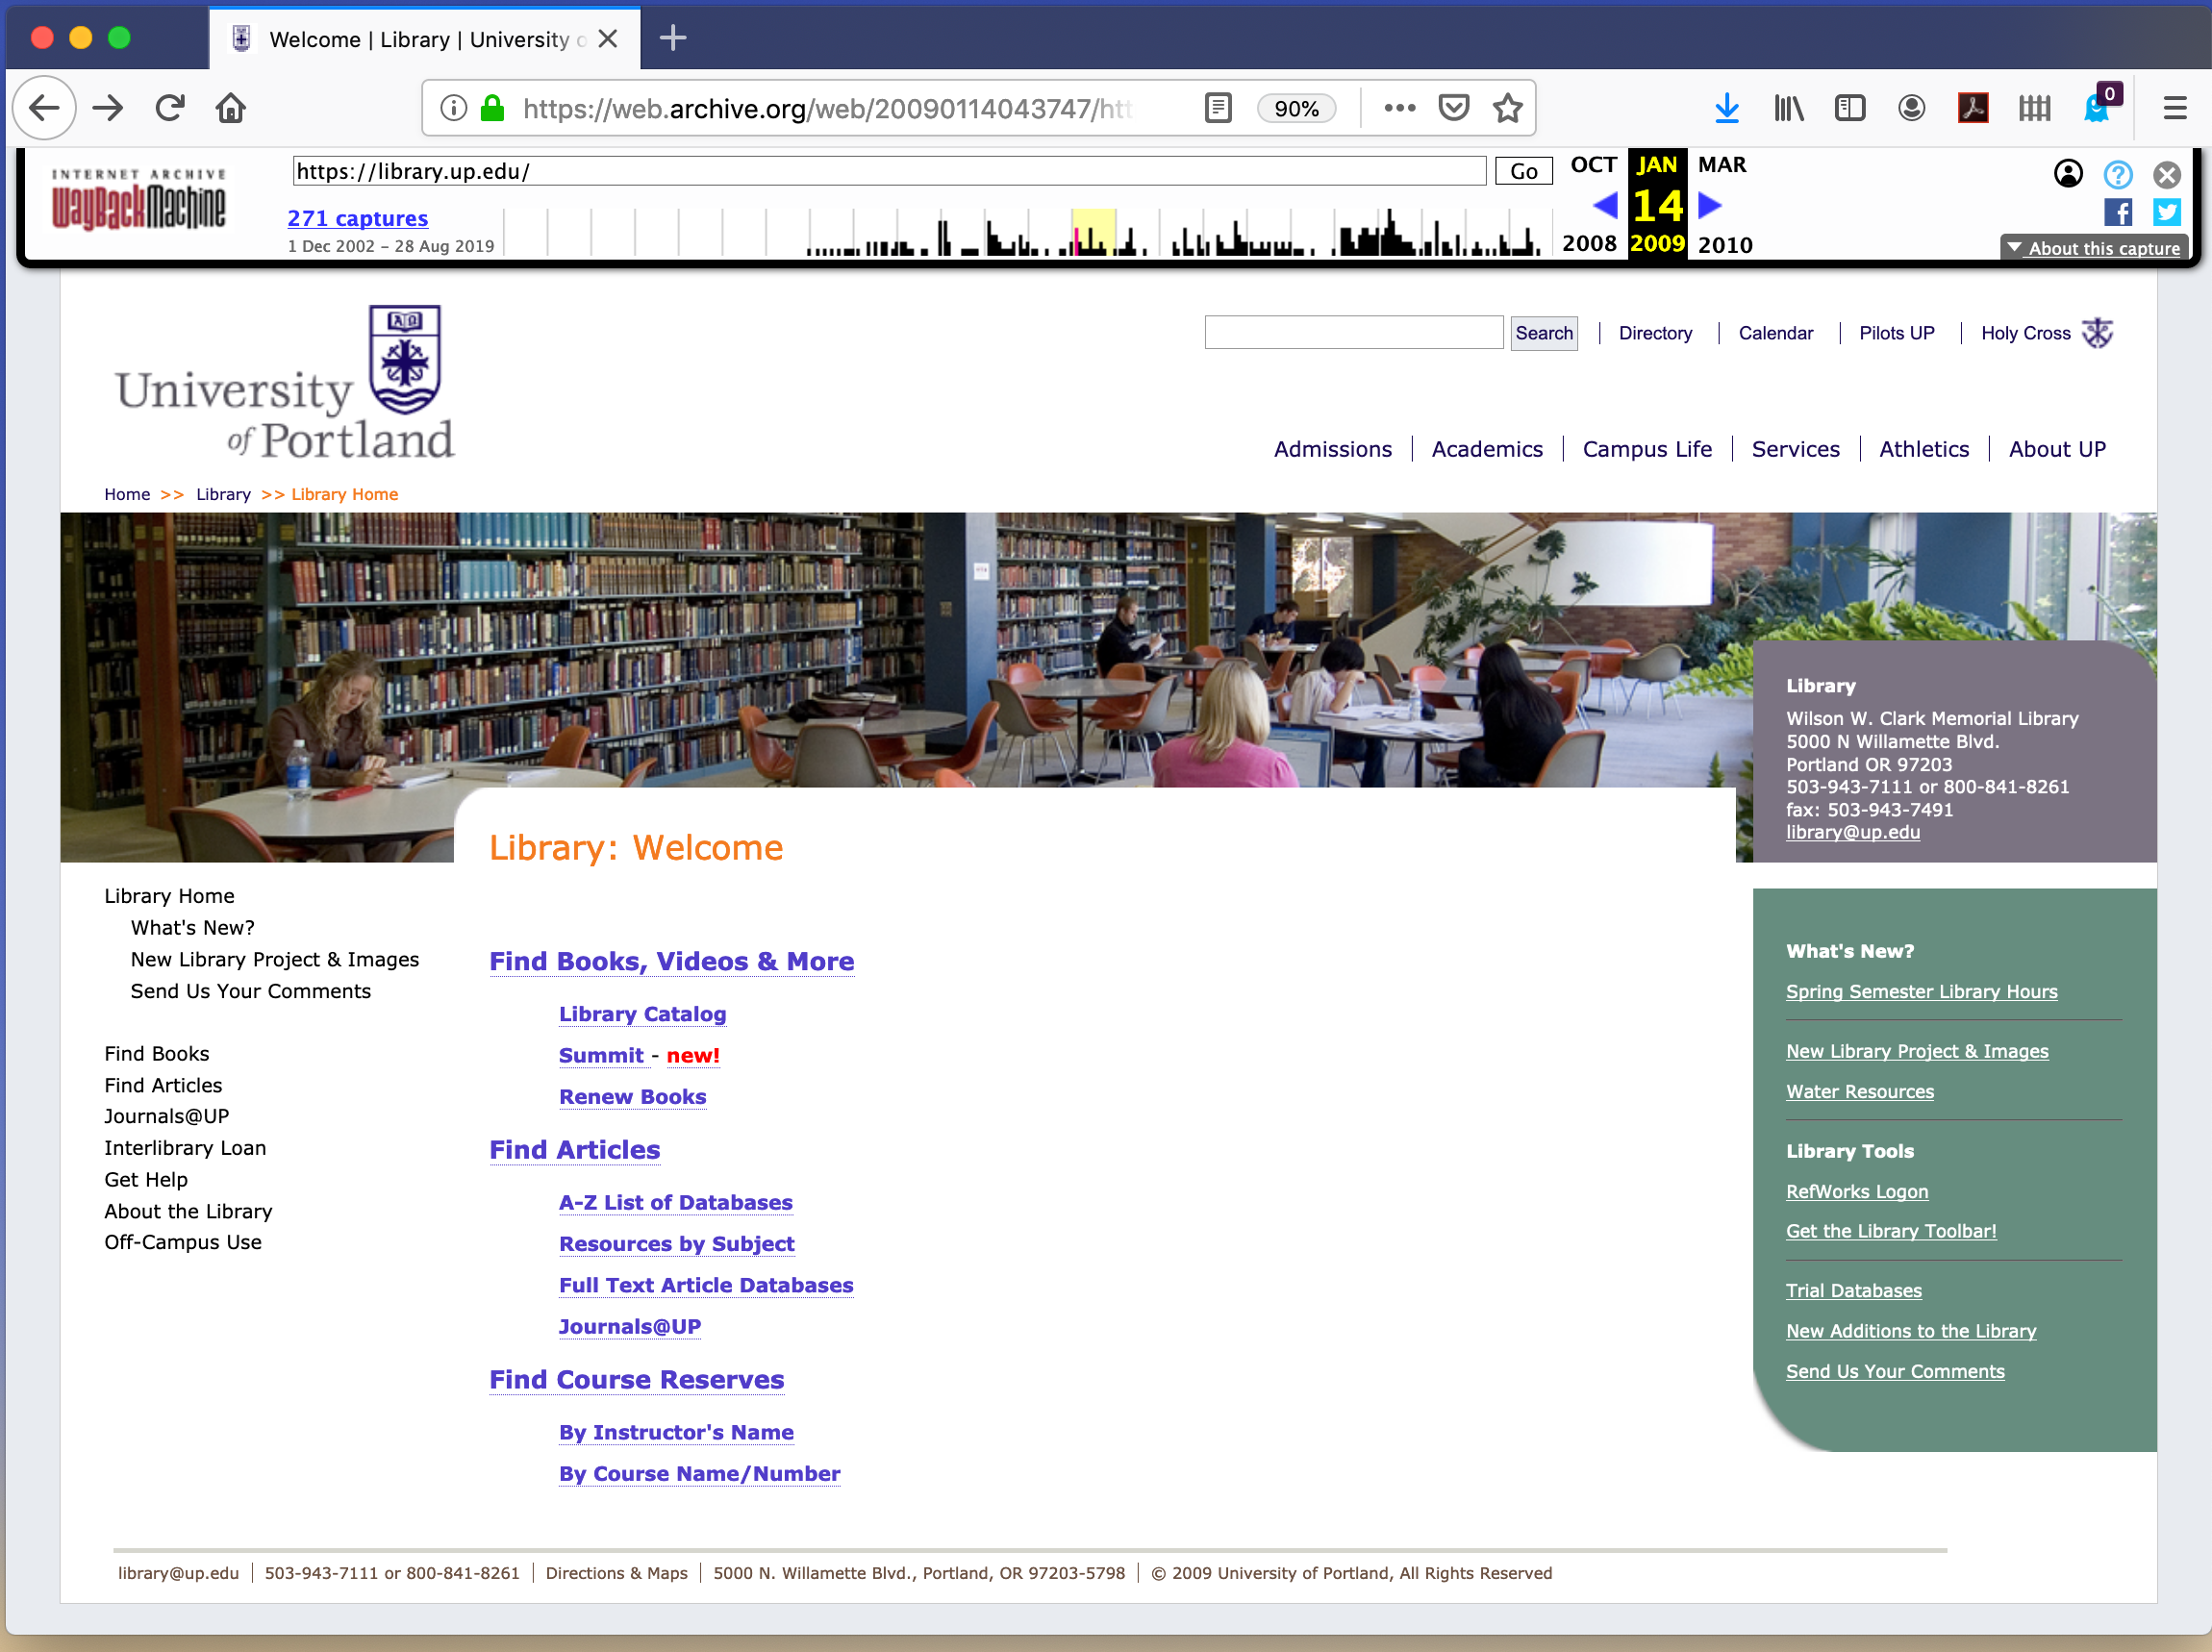Click the Wayback Machine logo
Image resolution: width=2212 pixels, height=1652 pixels.
click(x=139, y=200)
